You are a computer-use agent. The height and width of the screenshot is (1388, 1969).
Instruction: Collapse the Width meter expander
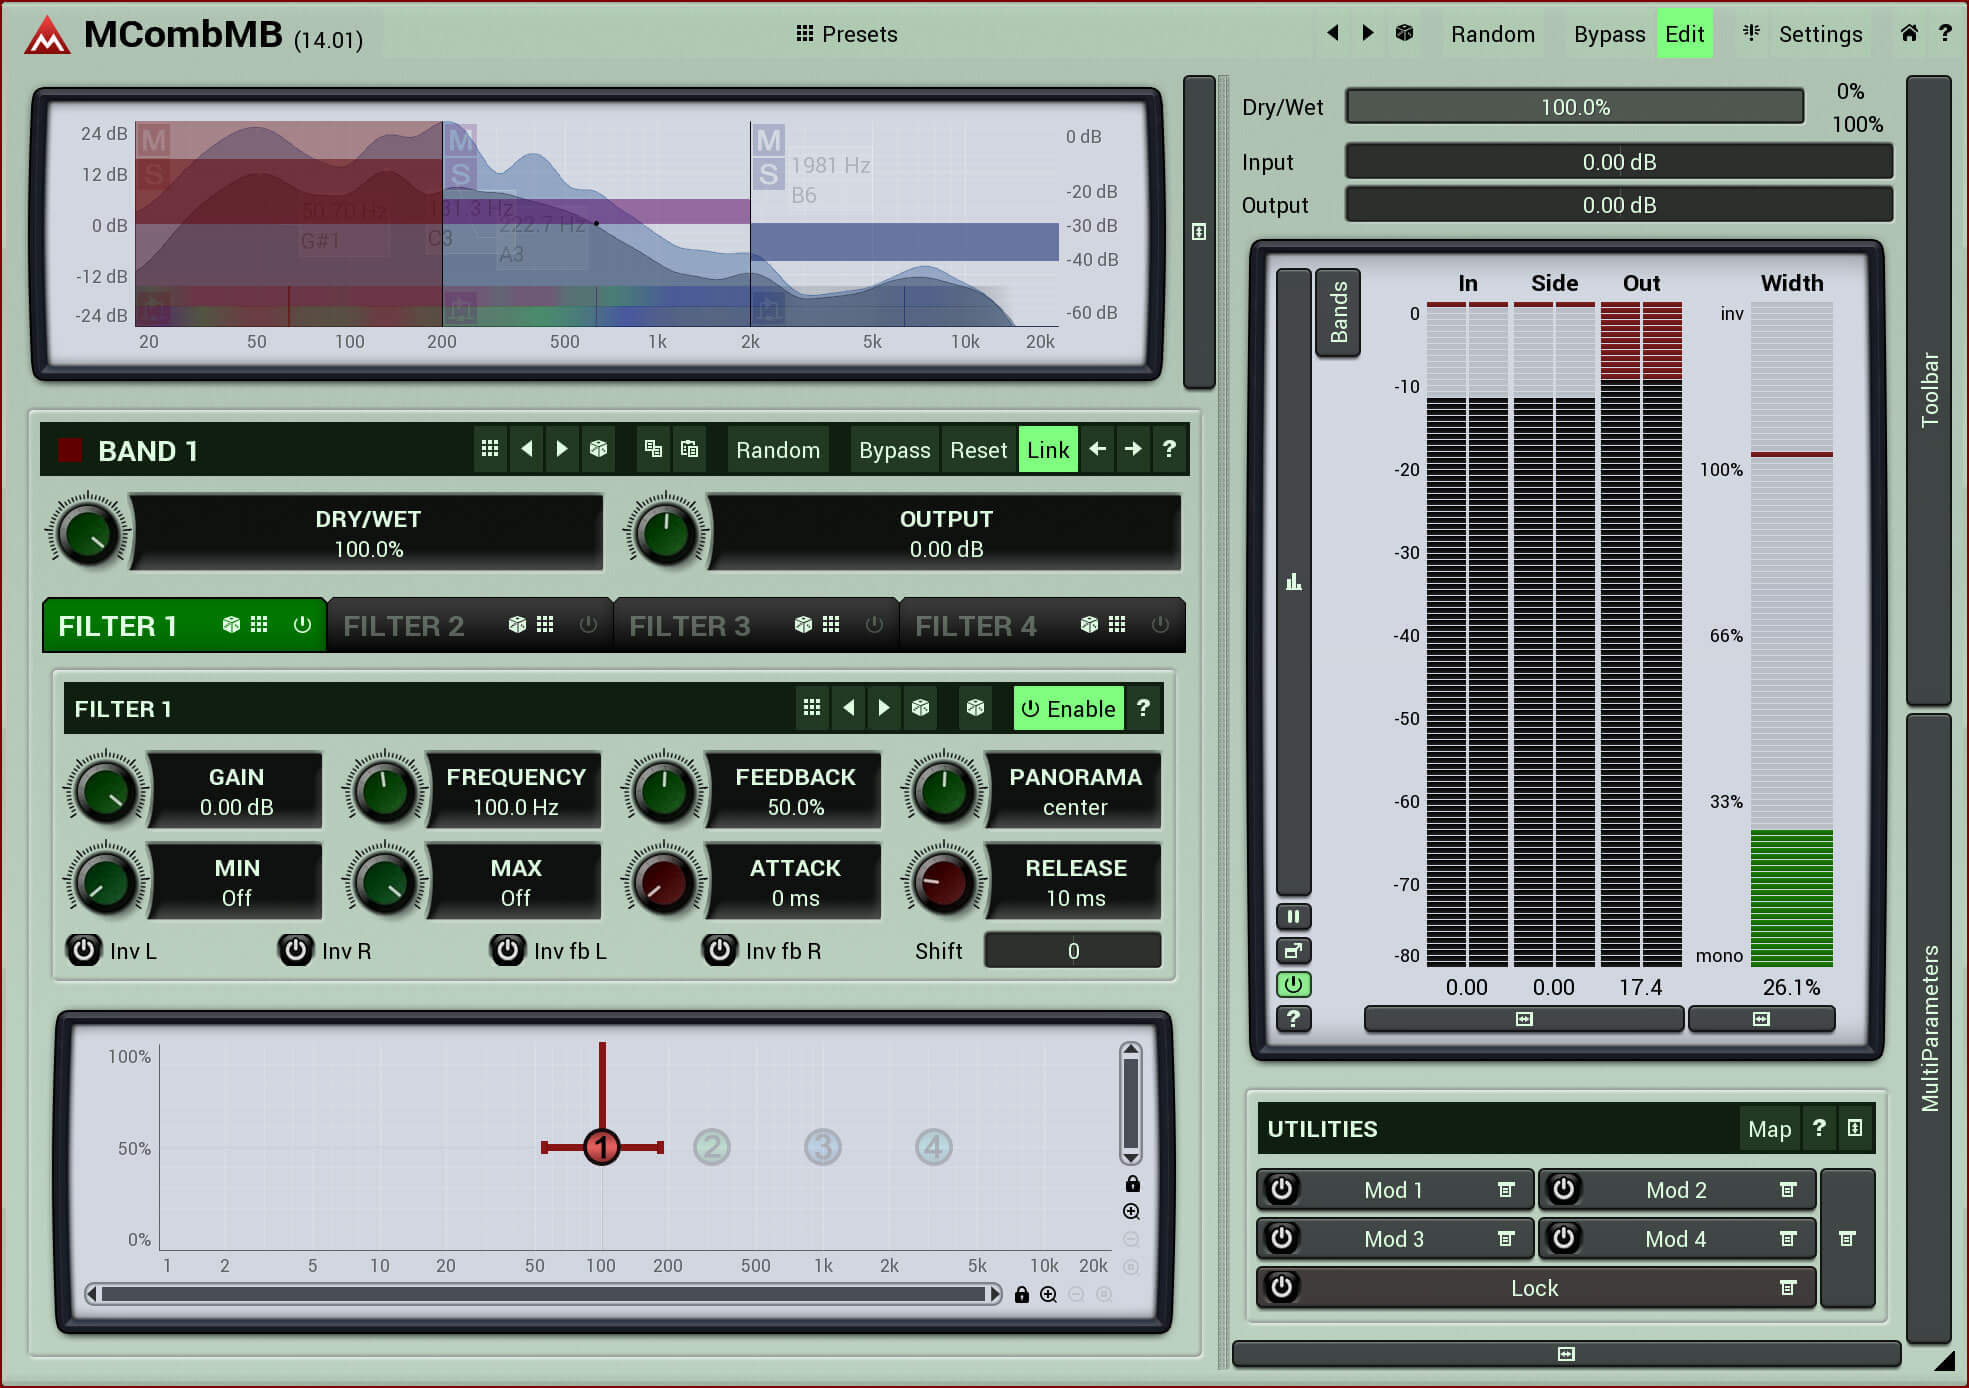pyautogui.click(x=1761, y=1019)
